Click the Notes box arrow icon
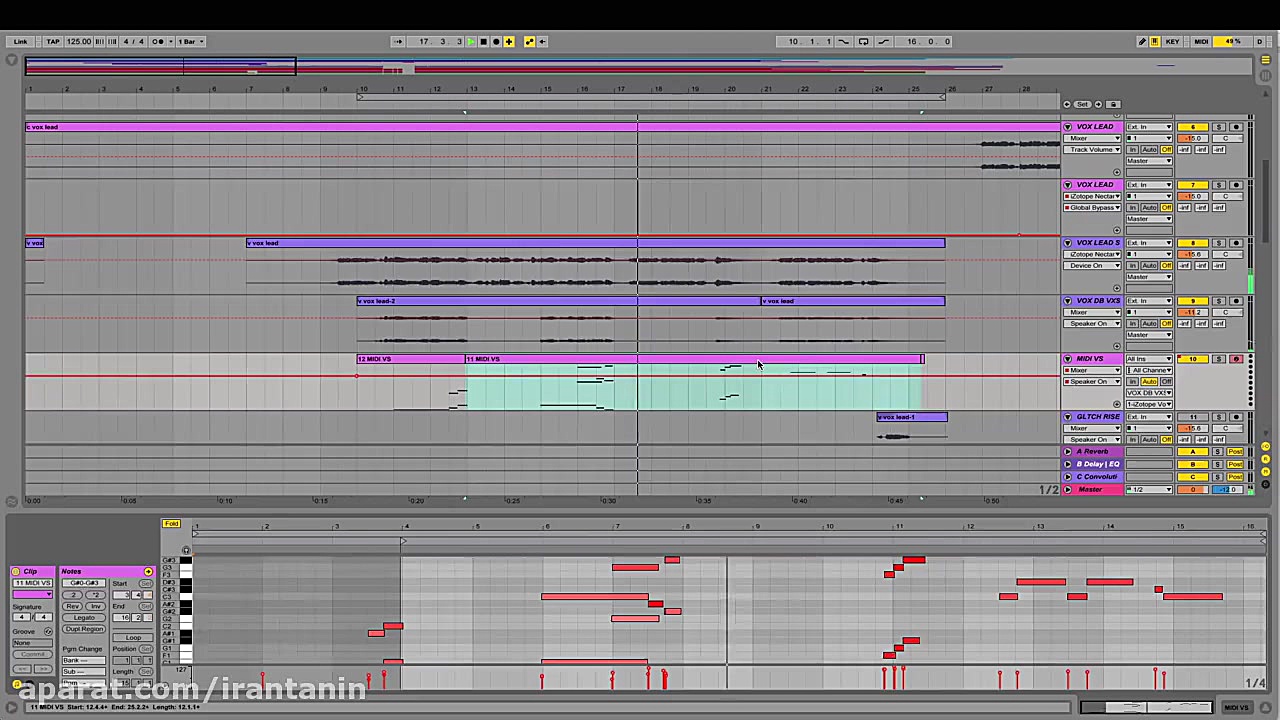This screenshot has height=720, width=1280. click(148, 571)
